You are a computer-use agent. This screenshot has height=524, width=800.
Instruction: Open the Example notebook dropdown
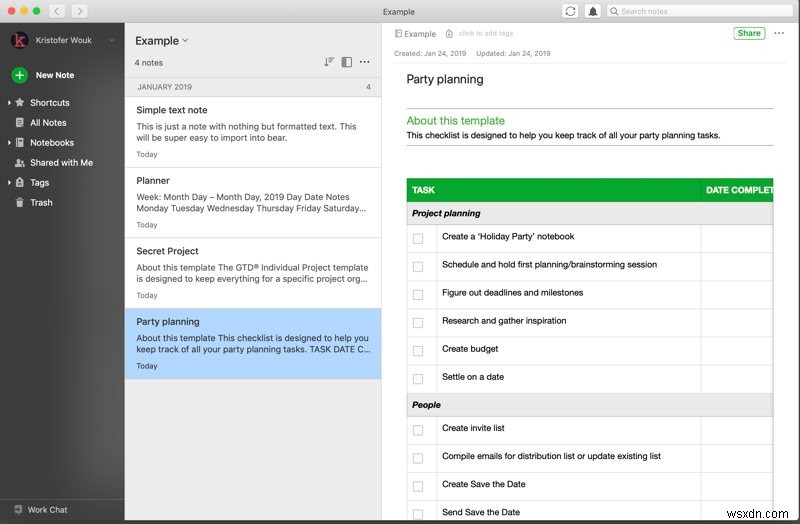click(x=161, y=41)
